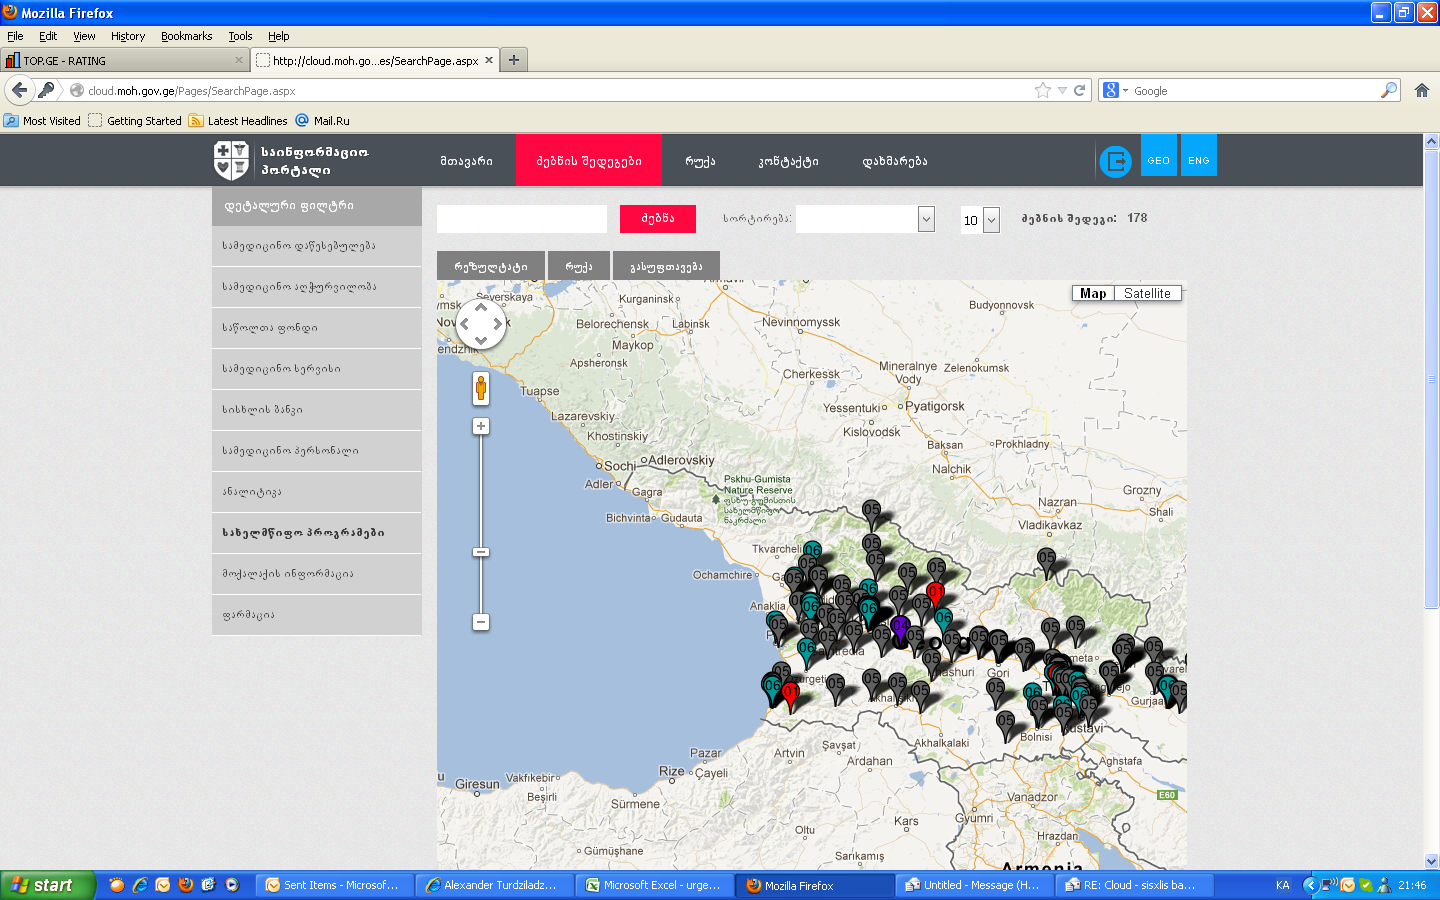Click the search text input field
1440x900 pixels.
[522, 219]
